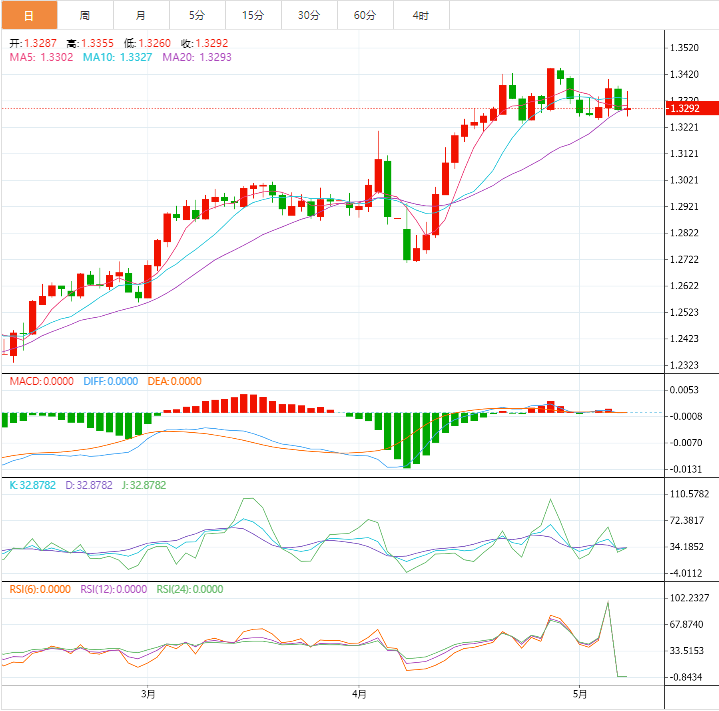
Task: Open the 15分 timeframe tab
Action: point(253,15)
